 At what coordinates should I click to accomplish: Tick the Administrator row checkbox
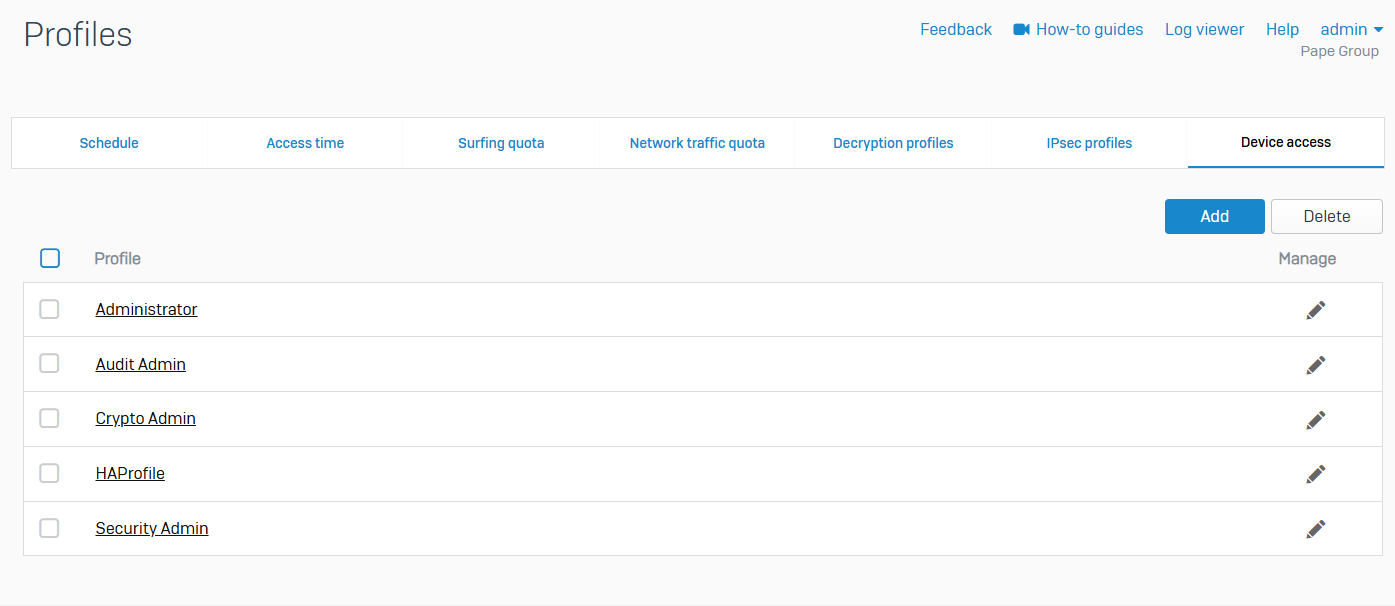[49, 310]
